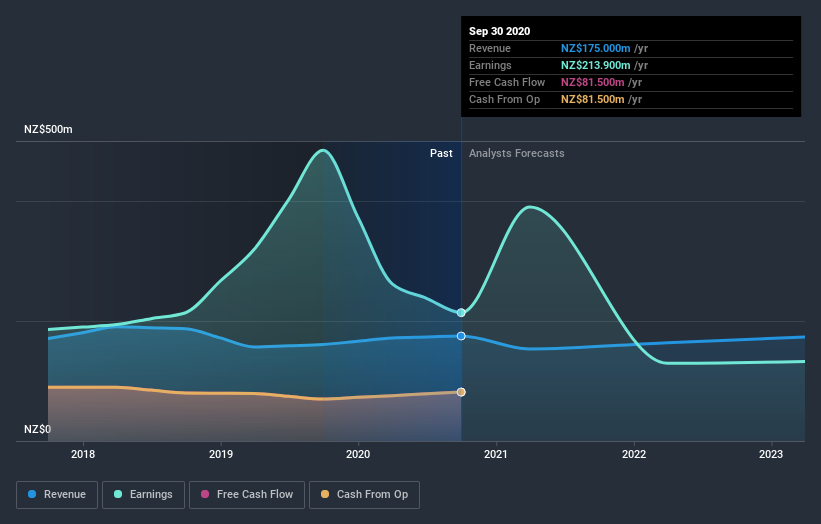Image resolution: width=821 pixels, height=524 pixels.
Task: Click the Cash From Op row label in tooltip
Action: point(504,99)
